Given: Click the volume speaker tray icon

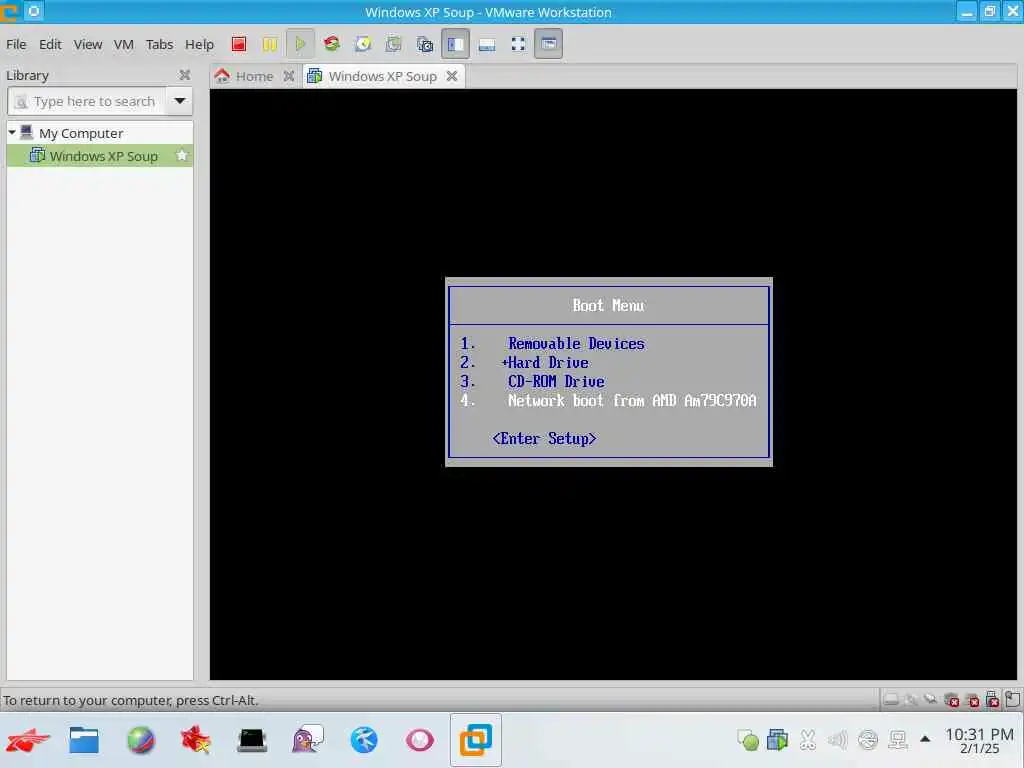Looking at the screenshot, I should click(x=837, y=740).
